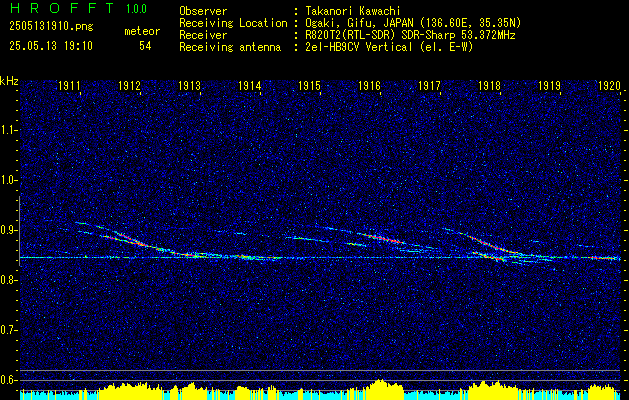The image size is (629, 400).
Task: Click the meteor count 54
Action: (x=145, y=46)
